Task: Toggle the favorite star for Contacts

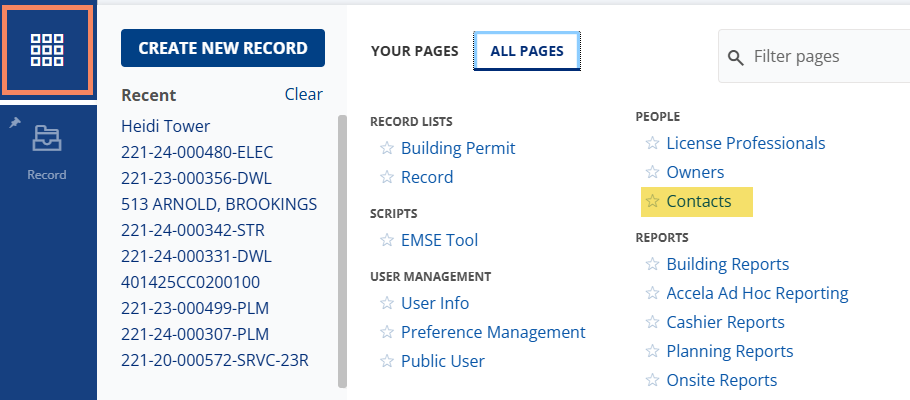Action: (652, 202)
